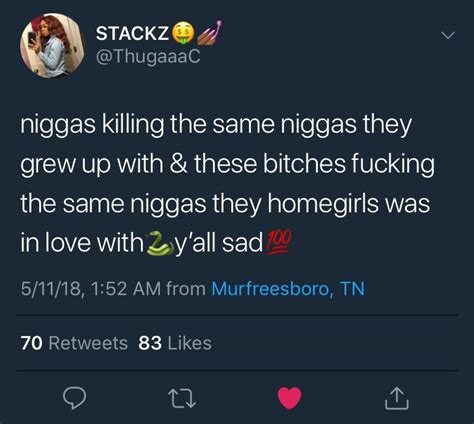Open the STACKZ display name profile
Image resolution: width=474 pixels, height=424 pixels.
[x=133, y=33]
